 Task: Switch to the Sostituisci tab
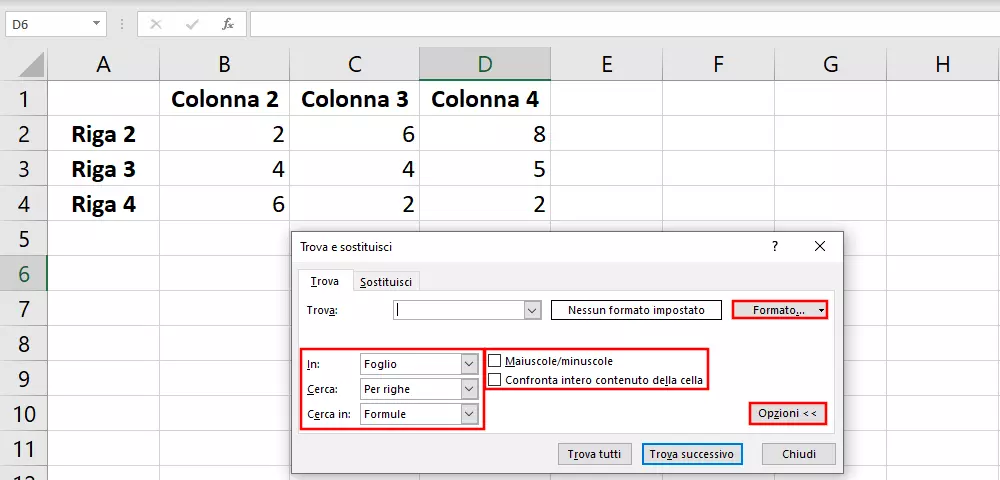coord(386,282)
